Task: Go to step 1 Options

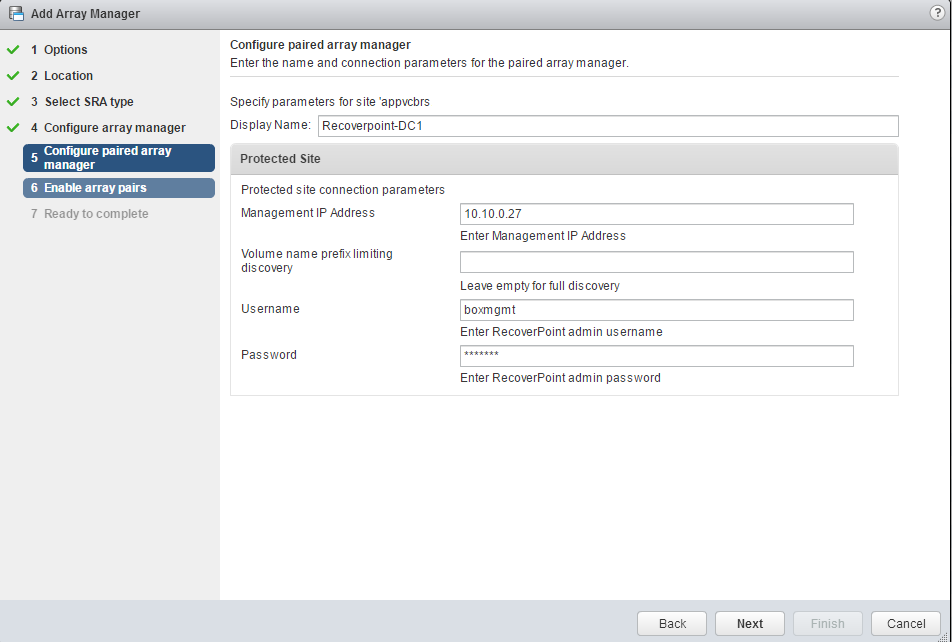Action: click(x=65, y=50)
